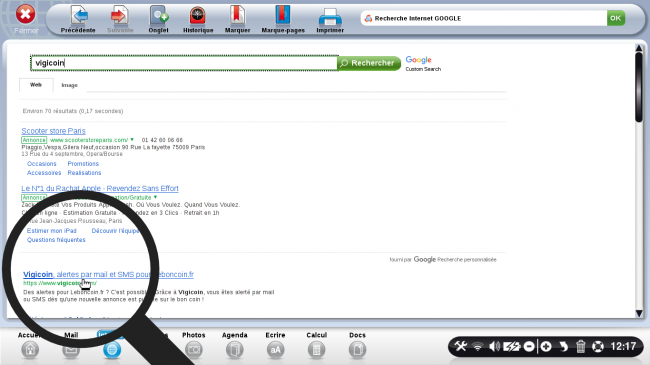Expand the Rachat Apple ad dropdown arrow
Image resolution: width=650 pixels, height=365 pixels.
coord(155,197)
